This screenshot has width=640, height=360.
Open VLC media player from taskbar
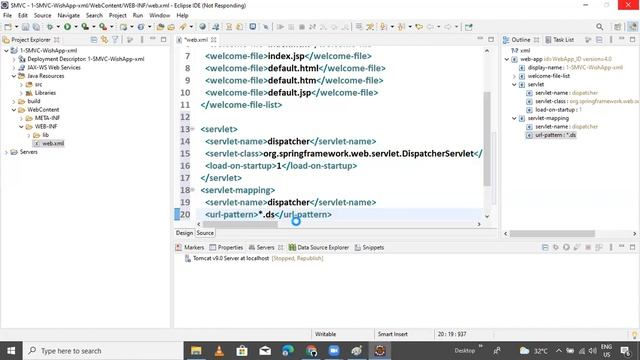coord(219,351)
